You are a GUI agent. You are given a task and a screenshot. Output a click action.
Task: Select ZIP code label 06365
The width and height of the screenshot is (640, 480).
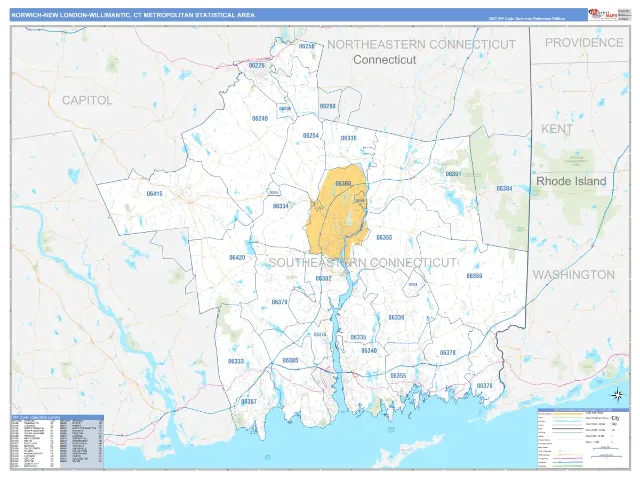click(384, 237)
